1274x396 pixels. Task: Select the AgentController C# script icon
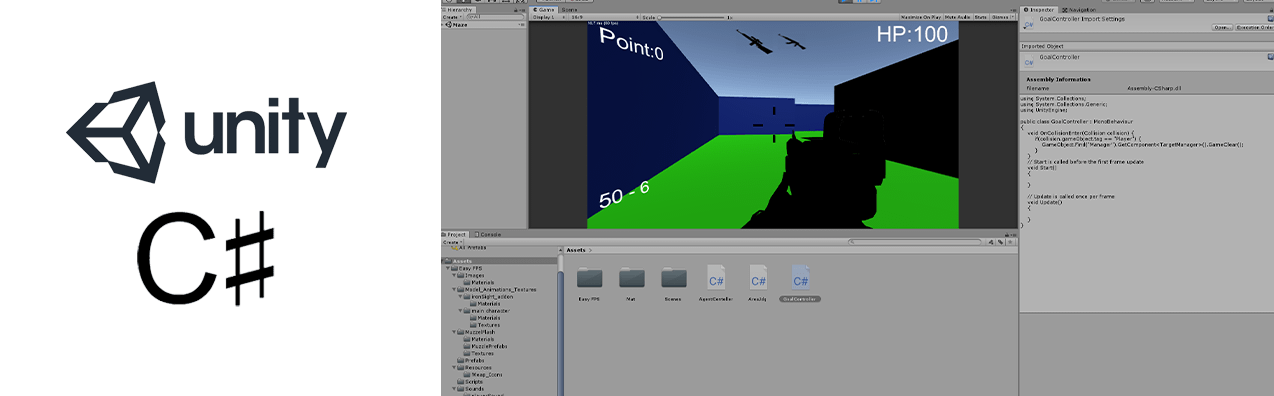(716, 278)
